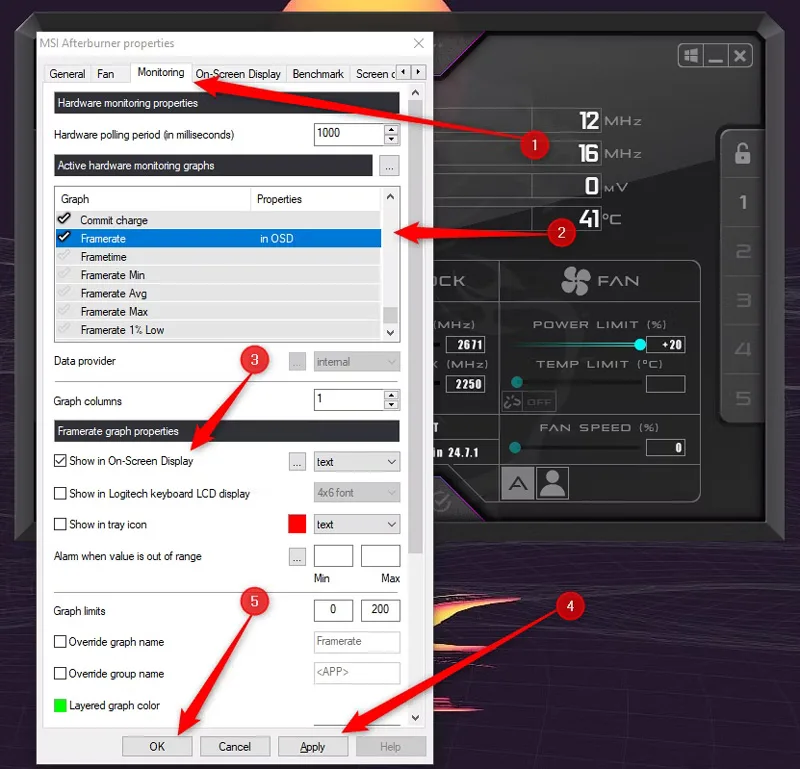Enable the Framerate 1% Low graph checkmark

click(x=64, y=329)
